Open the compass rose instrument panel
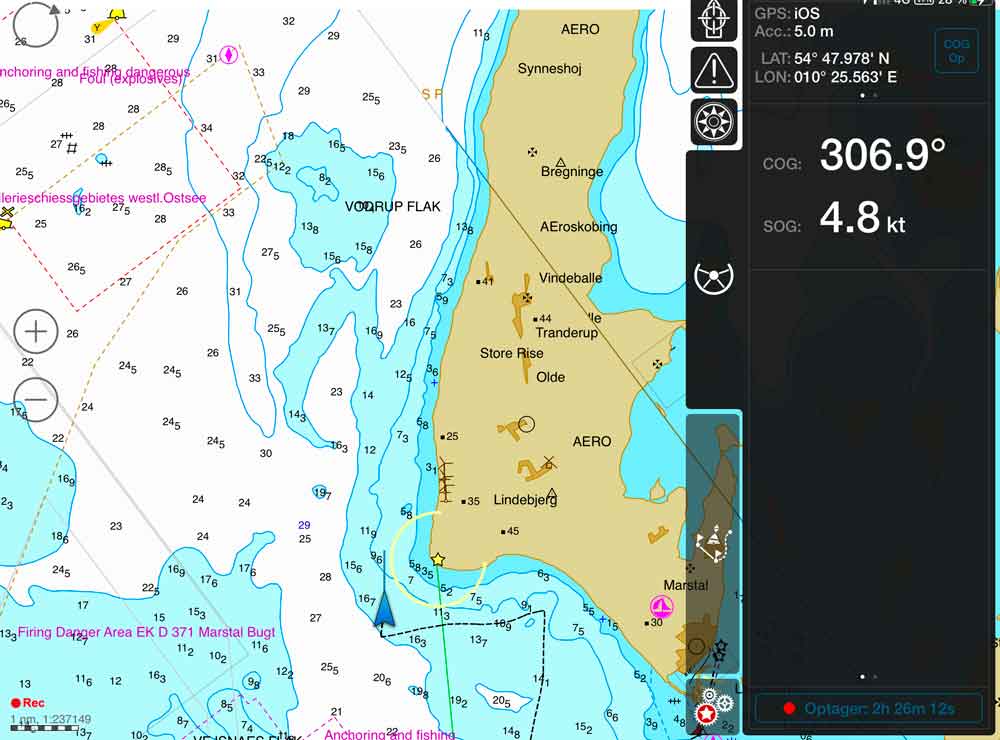 click(x=714, y=122)
